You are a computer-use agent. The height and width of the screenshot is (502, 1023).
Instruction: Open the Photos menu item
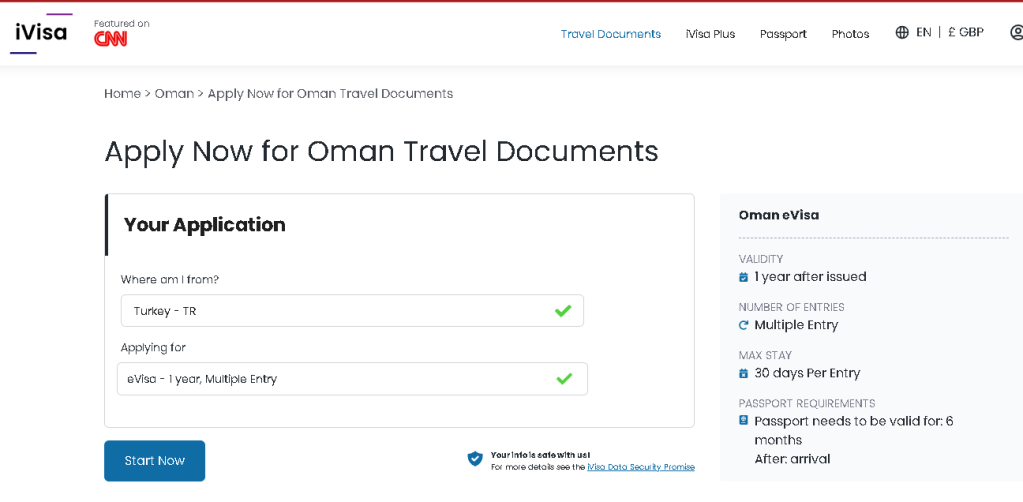850,34
